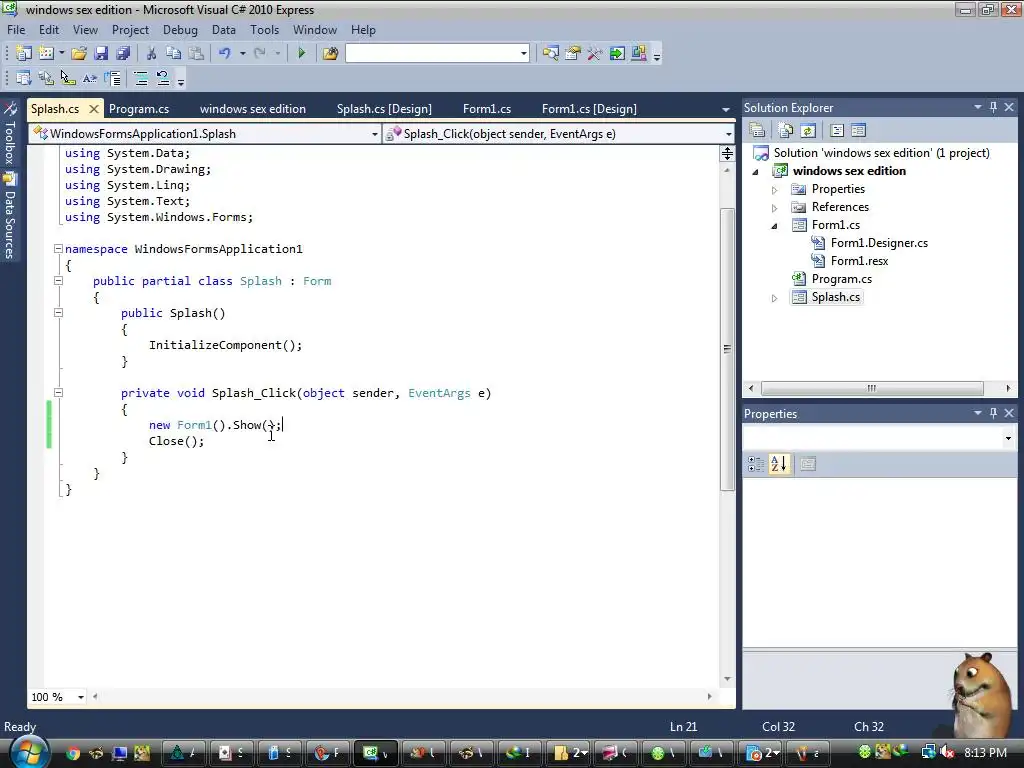Click the Display Word Completion icon
The height and width of the screenshot is (768, 1024).
[x=90, y=79]
